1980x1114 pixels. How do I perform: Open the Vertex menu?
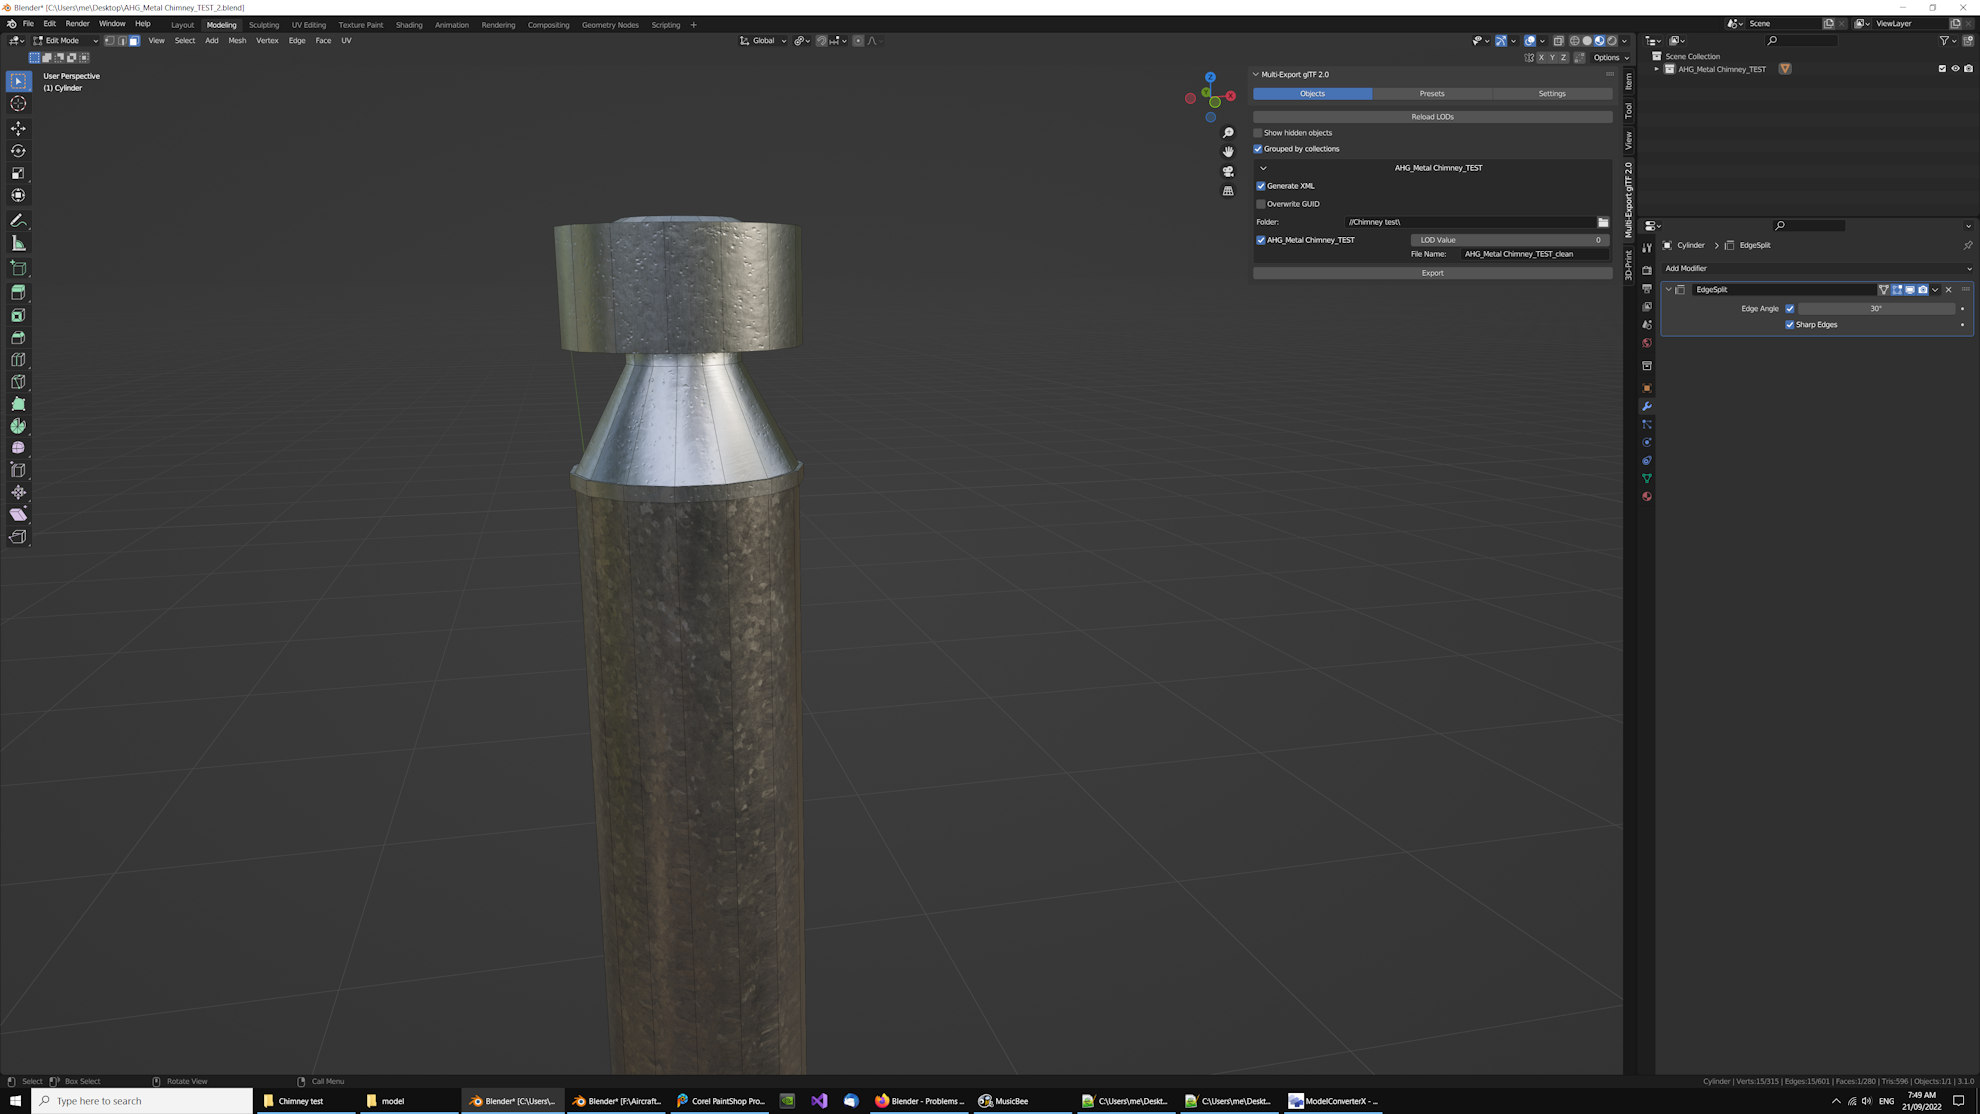coord(267,41)
